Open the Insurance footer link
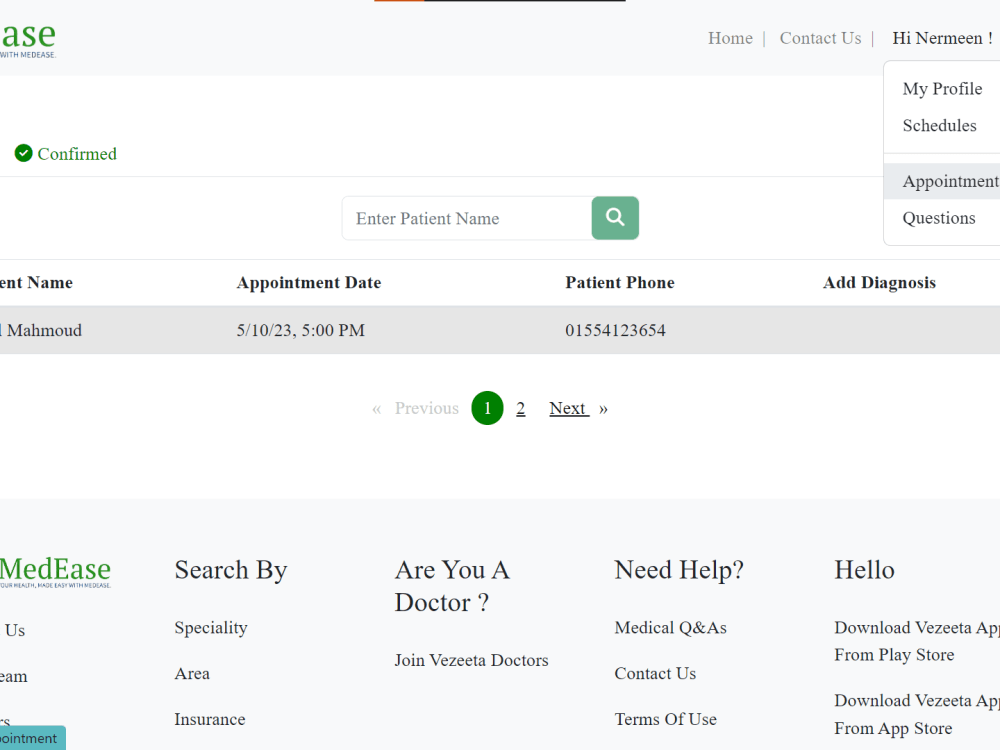This screenshot has width=1000, height=750. [x=210, y=719]
